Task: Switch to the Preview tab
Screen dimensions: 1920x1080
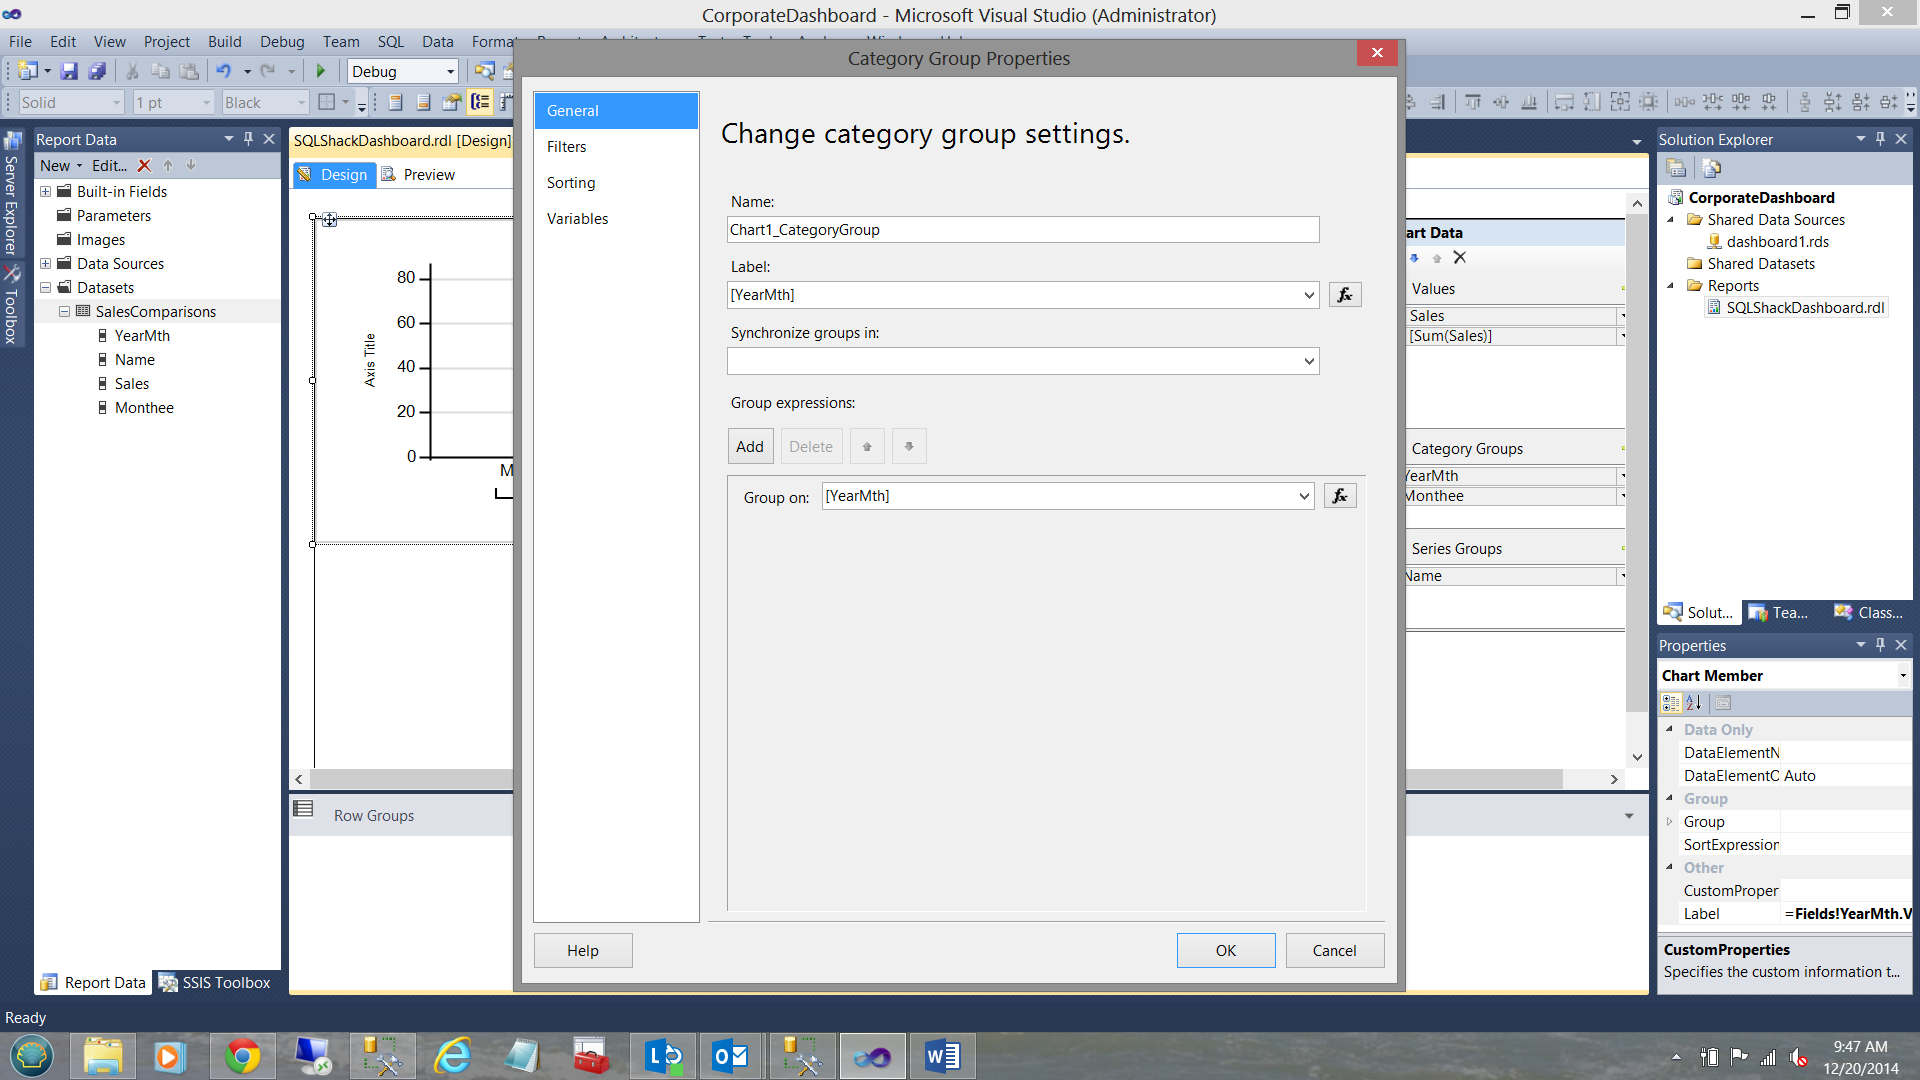Action: click(428, 175)
